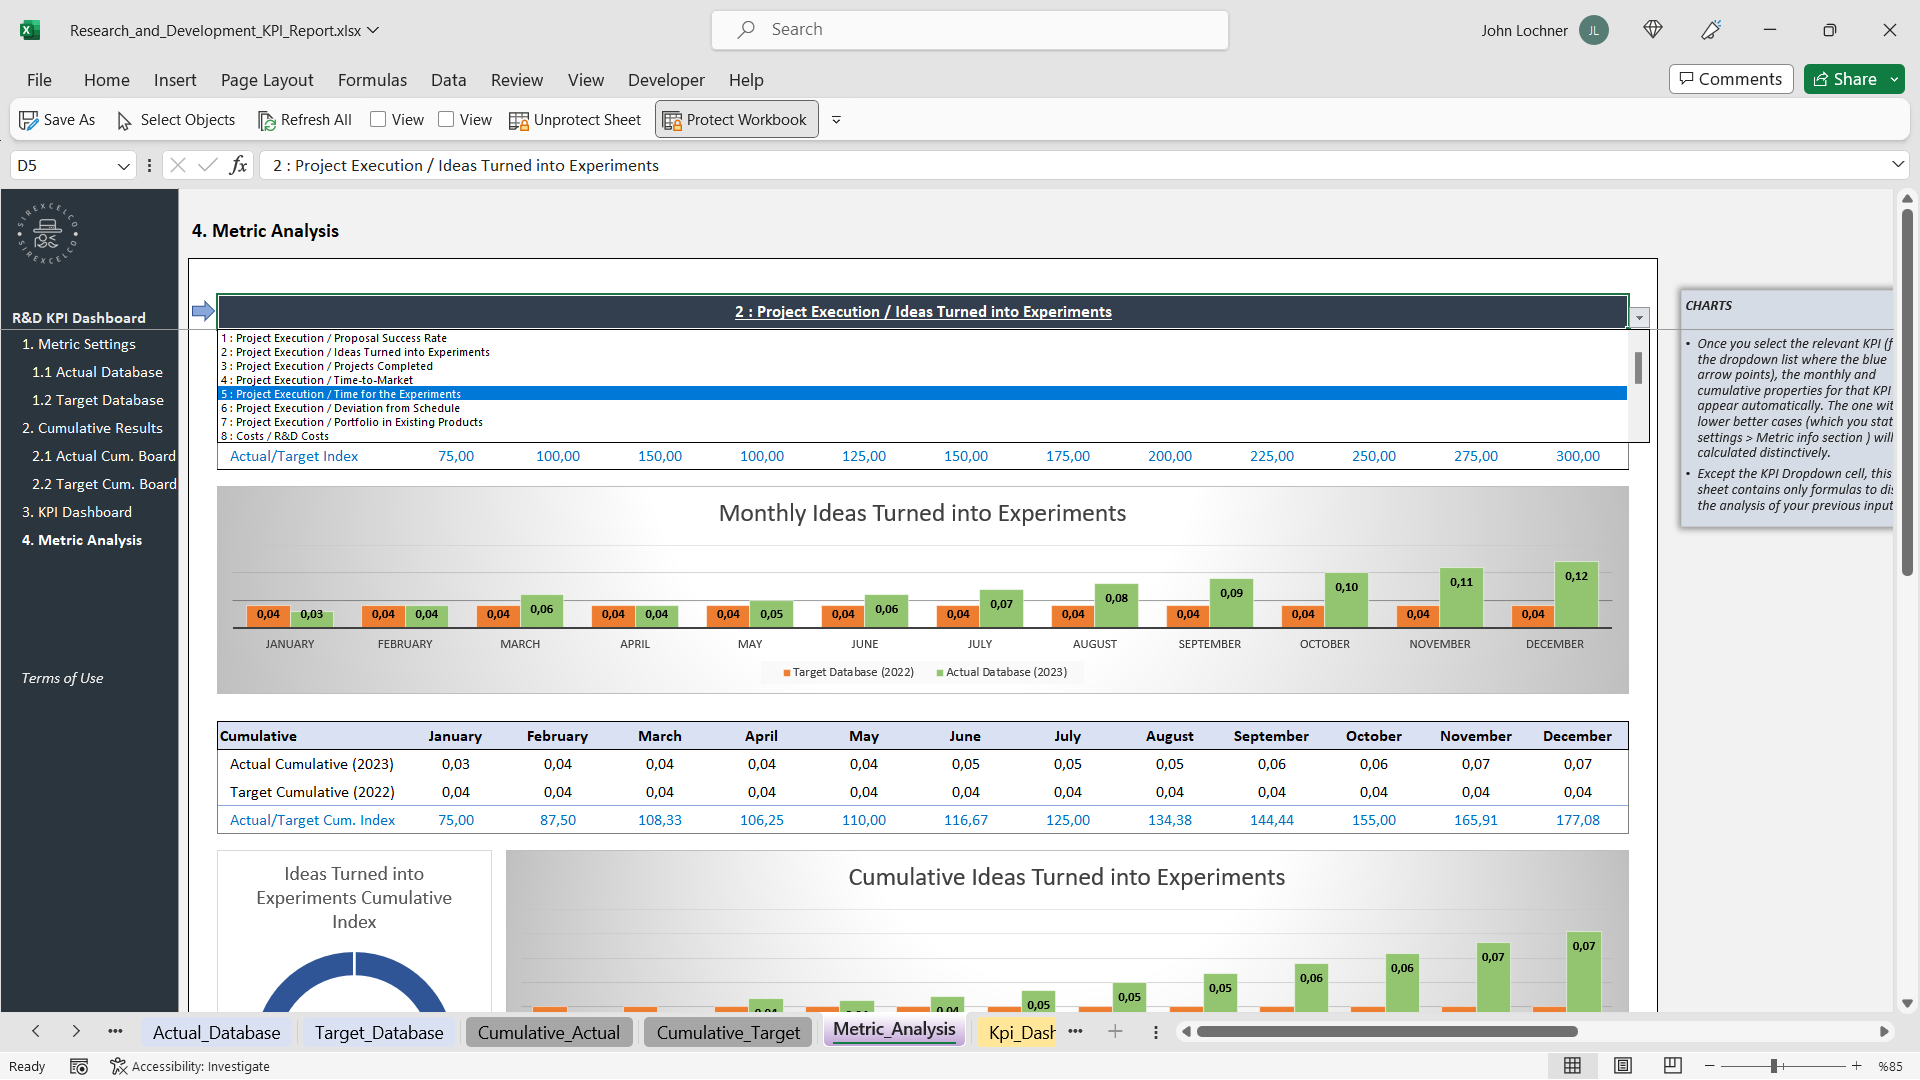This screenshot has width=1920, height=1080.
Task: Check the second View checkbox on the toolbar
Action: 448,119
